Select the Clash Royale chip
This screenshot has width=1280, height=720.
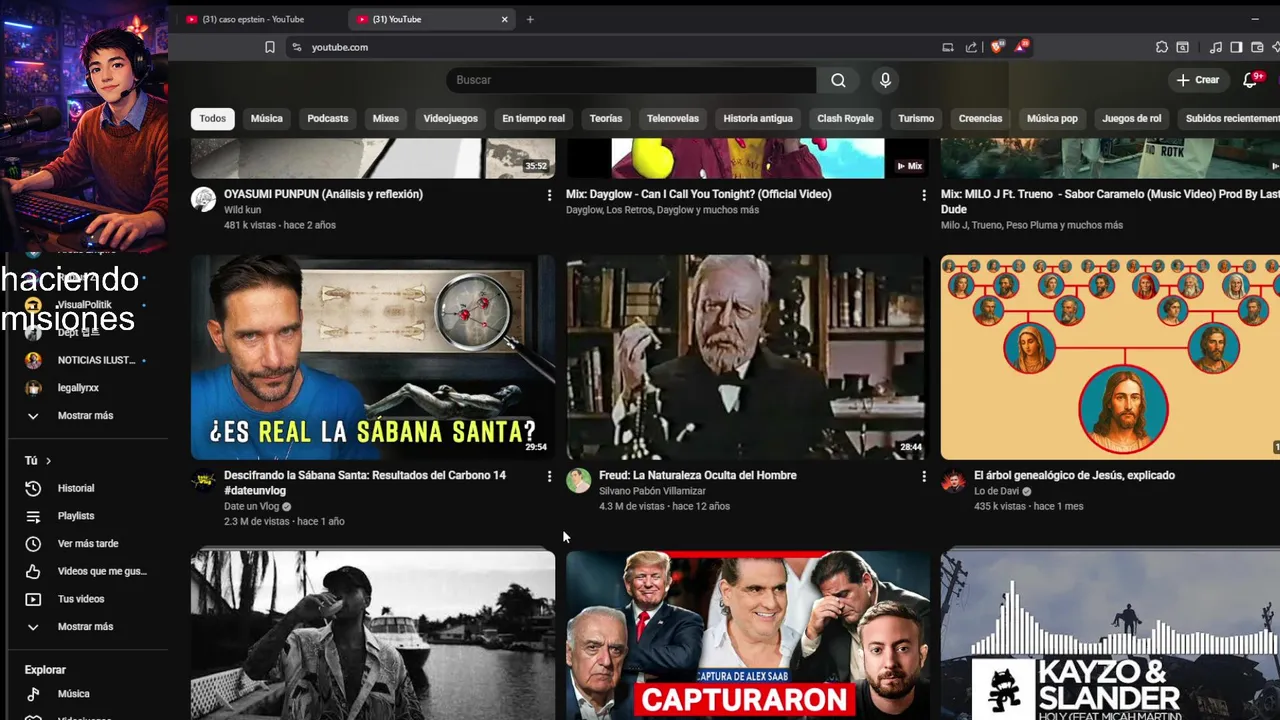click(x=845, y=118)
